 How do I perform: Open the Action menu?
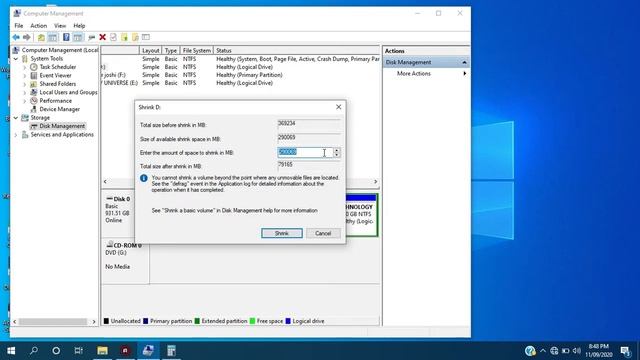point(39,26)
